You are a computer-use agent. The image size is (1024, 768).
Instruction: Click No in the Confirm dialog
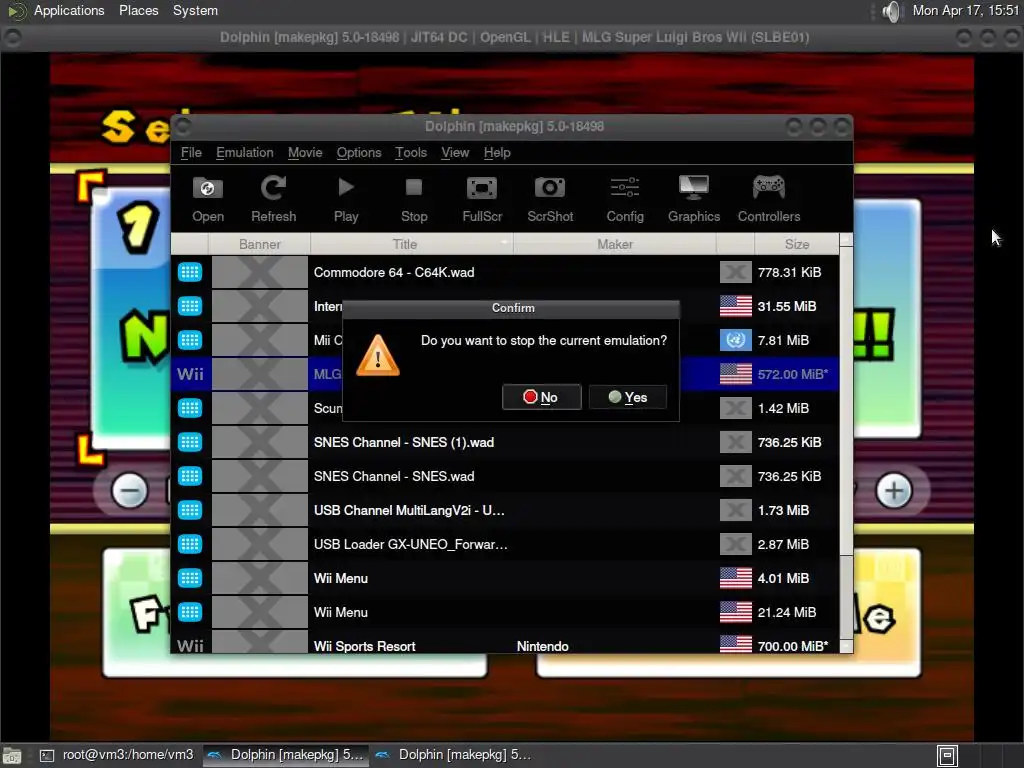[x=541, y=397]
